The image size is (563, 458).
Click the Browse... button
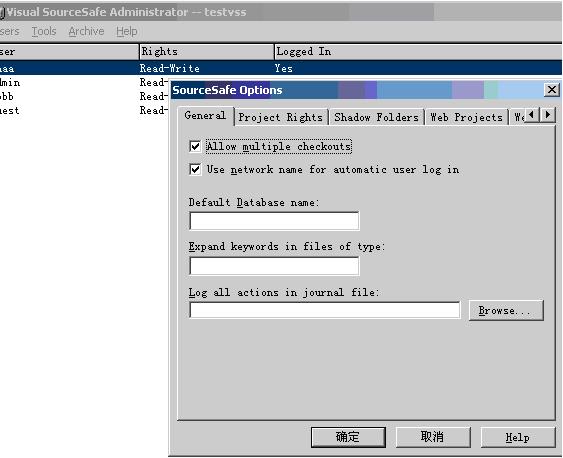click(x=506, y=310)
